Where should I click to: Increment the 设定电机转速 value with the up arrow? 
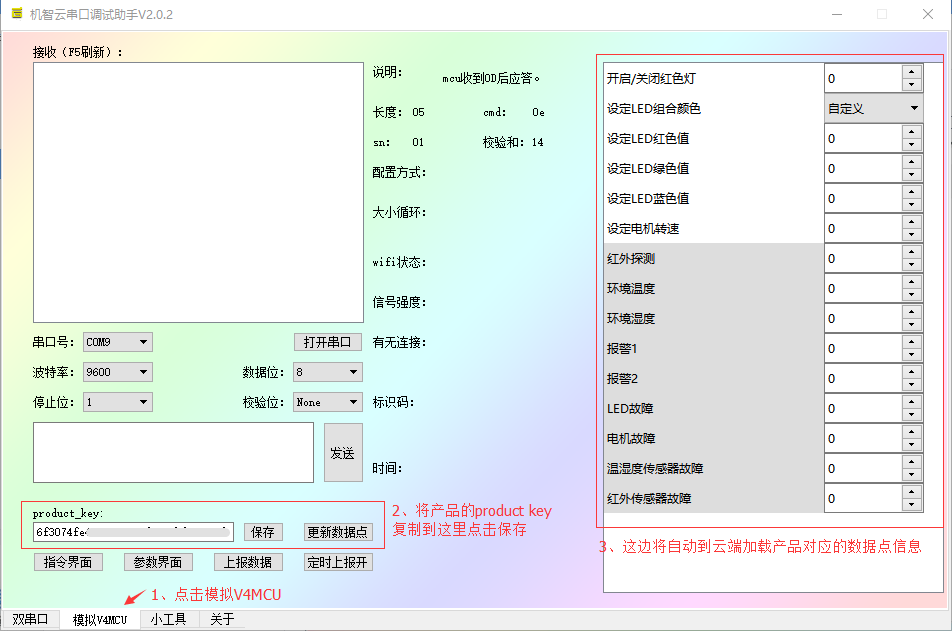[x=912, y=223]
